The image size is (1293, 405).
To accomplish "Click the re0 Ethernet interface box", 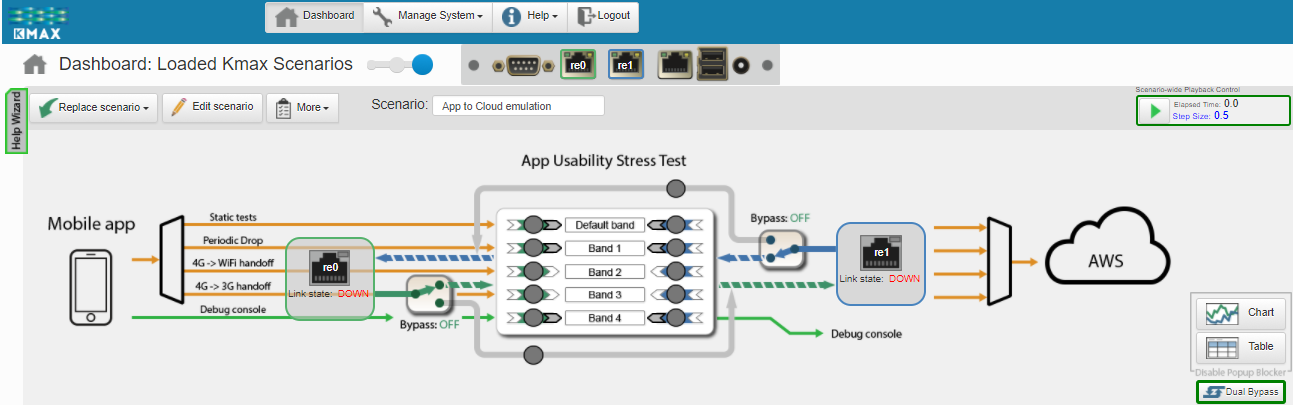I will pyautogui.click(x=330, y=279).
